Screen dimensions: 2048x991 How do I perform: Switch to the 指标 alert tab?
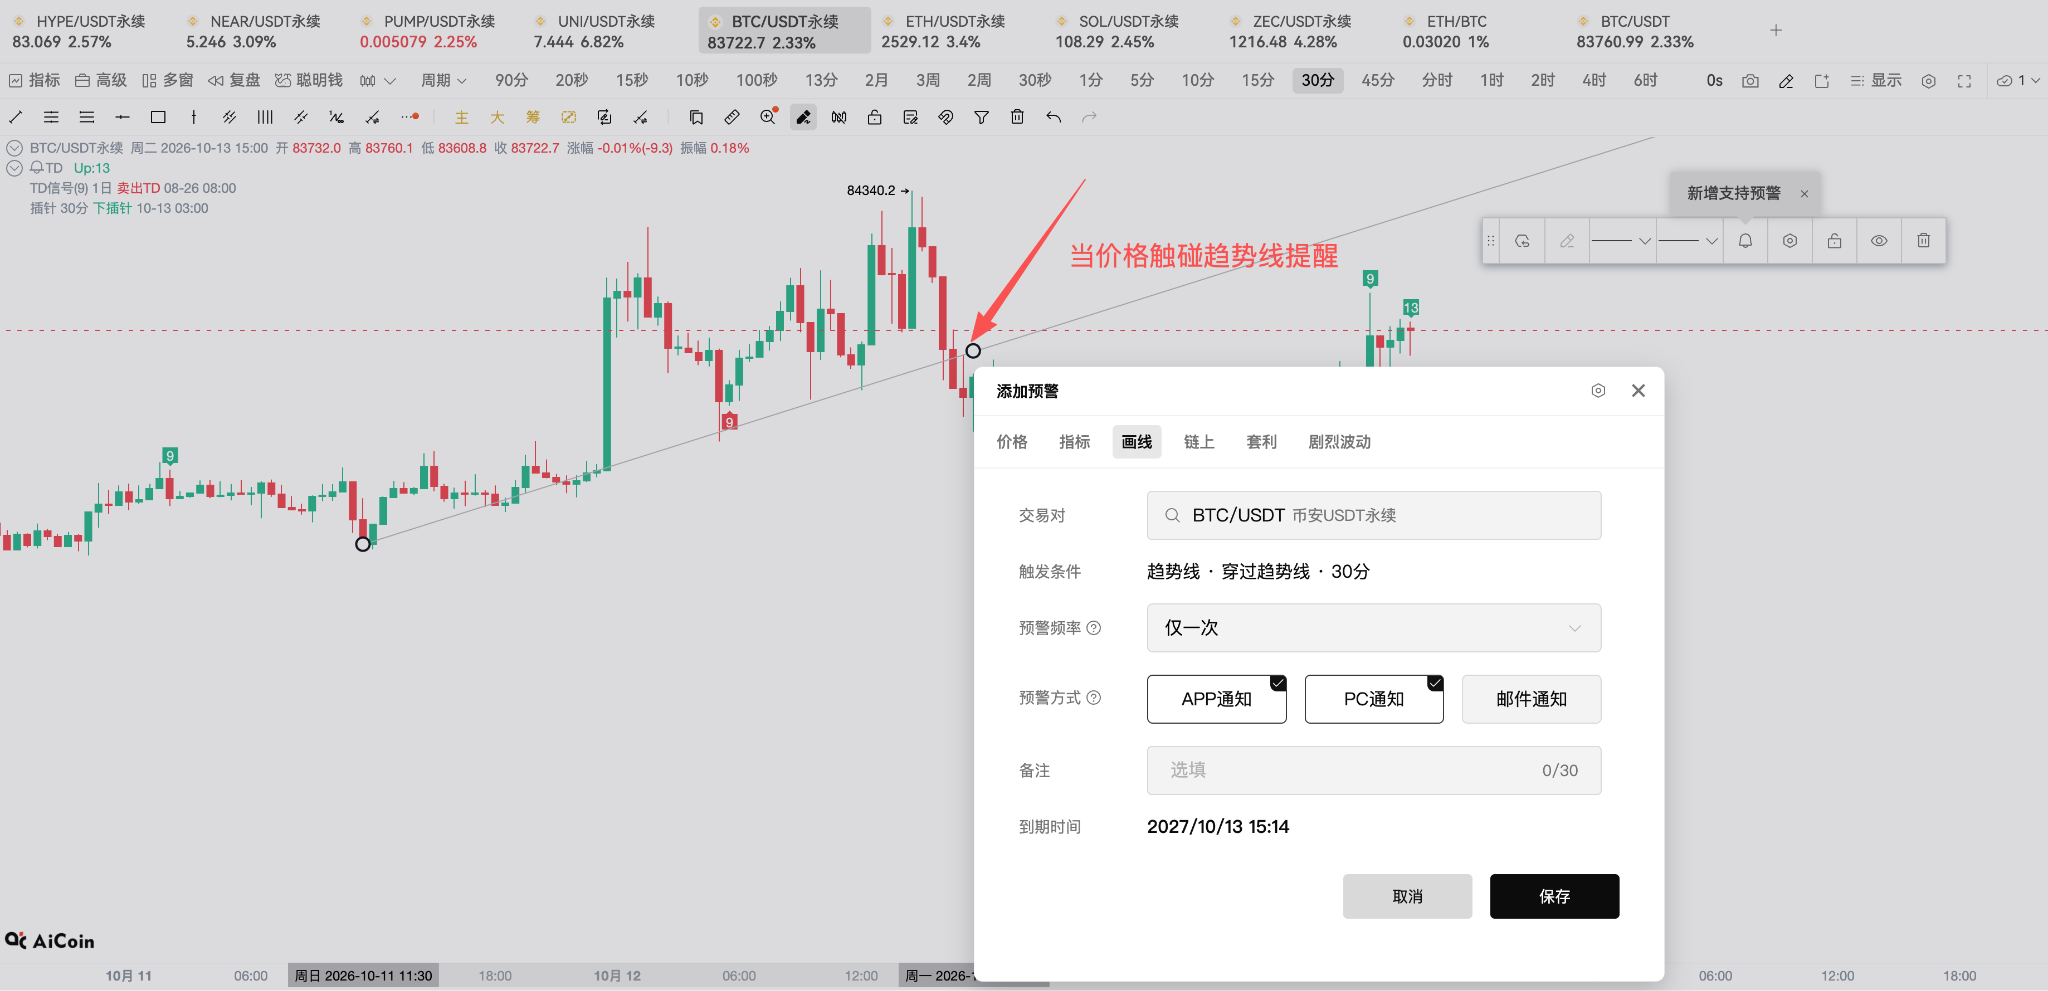pyautogui.click(x=1075, y=442)
